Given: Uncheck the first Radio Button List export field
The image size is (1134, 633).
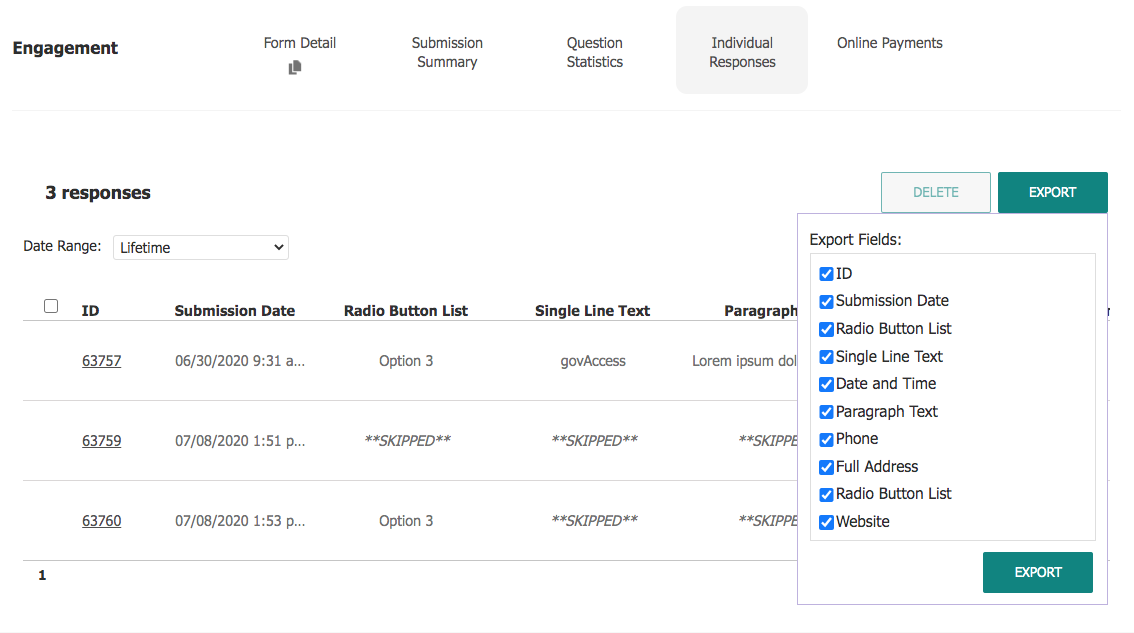Looking at the screenshot, I should 826,329.
